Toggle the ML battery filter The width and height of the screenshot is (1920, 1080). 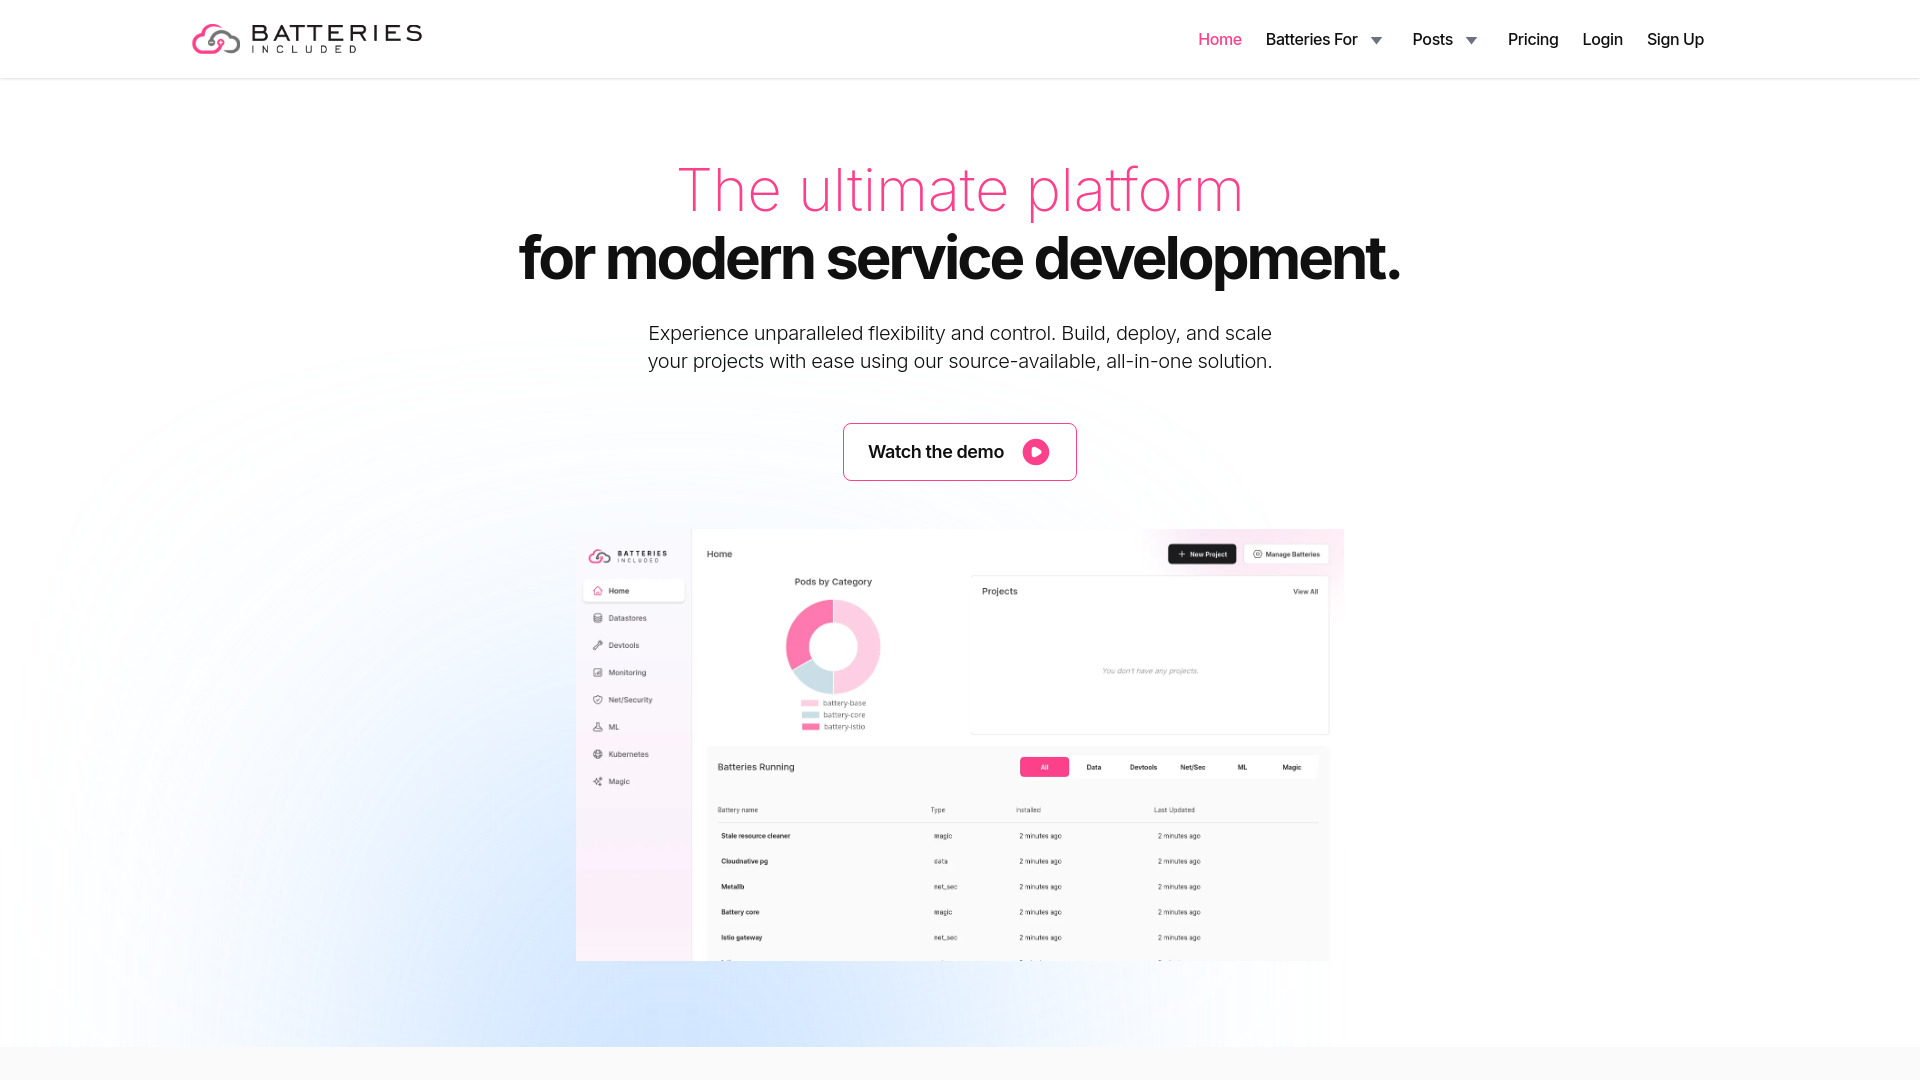coord(1241,766)
